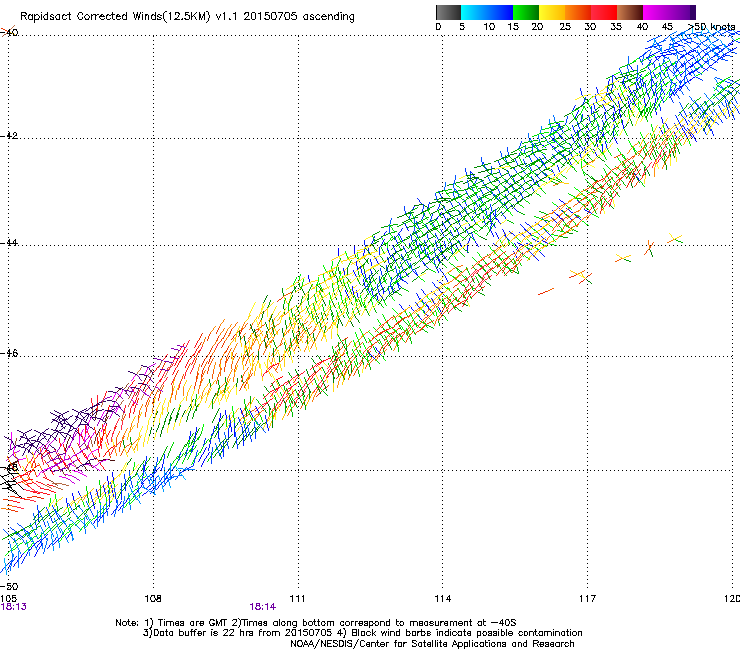Image resolution: width=740 pixels, height=650 pixels.
Task: Select the gray 0-5 knots legend segment
Action: point(448,12)
